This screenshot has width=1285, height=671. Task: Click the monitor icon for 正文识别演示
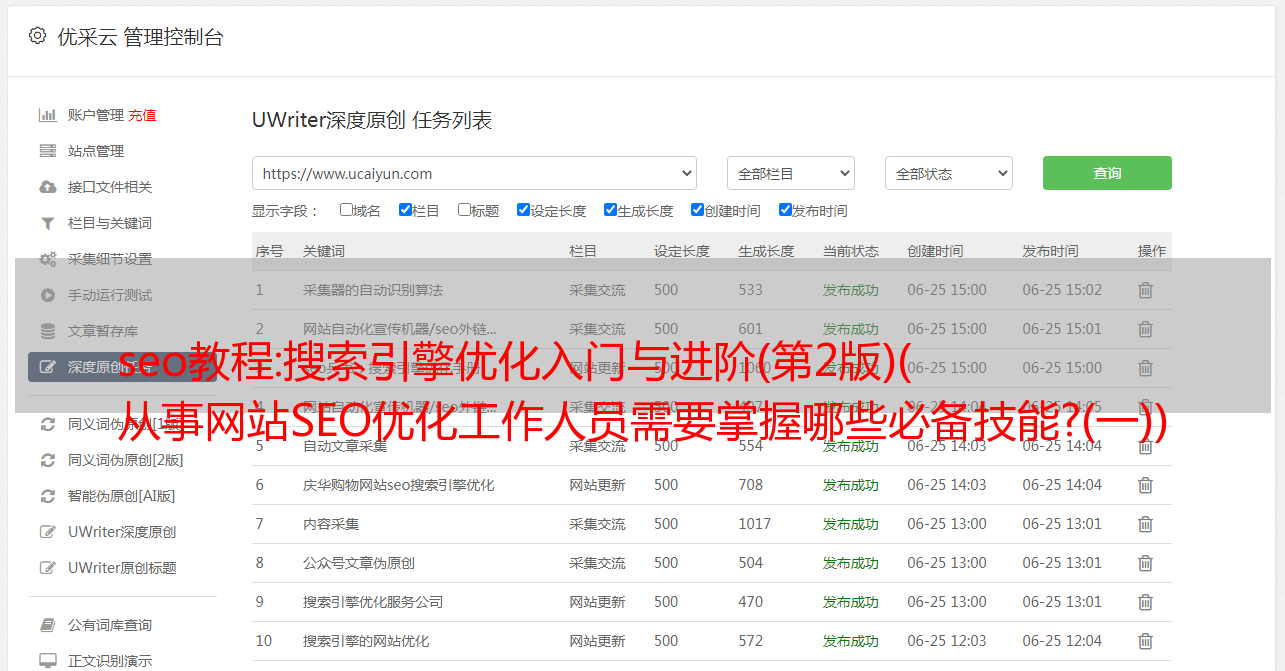coord(47,661)
